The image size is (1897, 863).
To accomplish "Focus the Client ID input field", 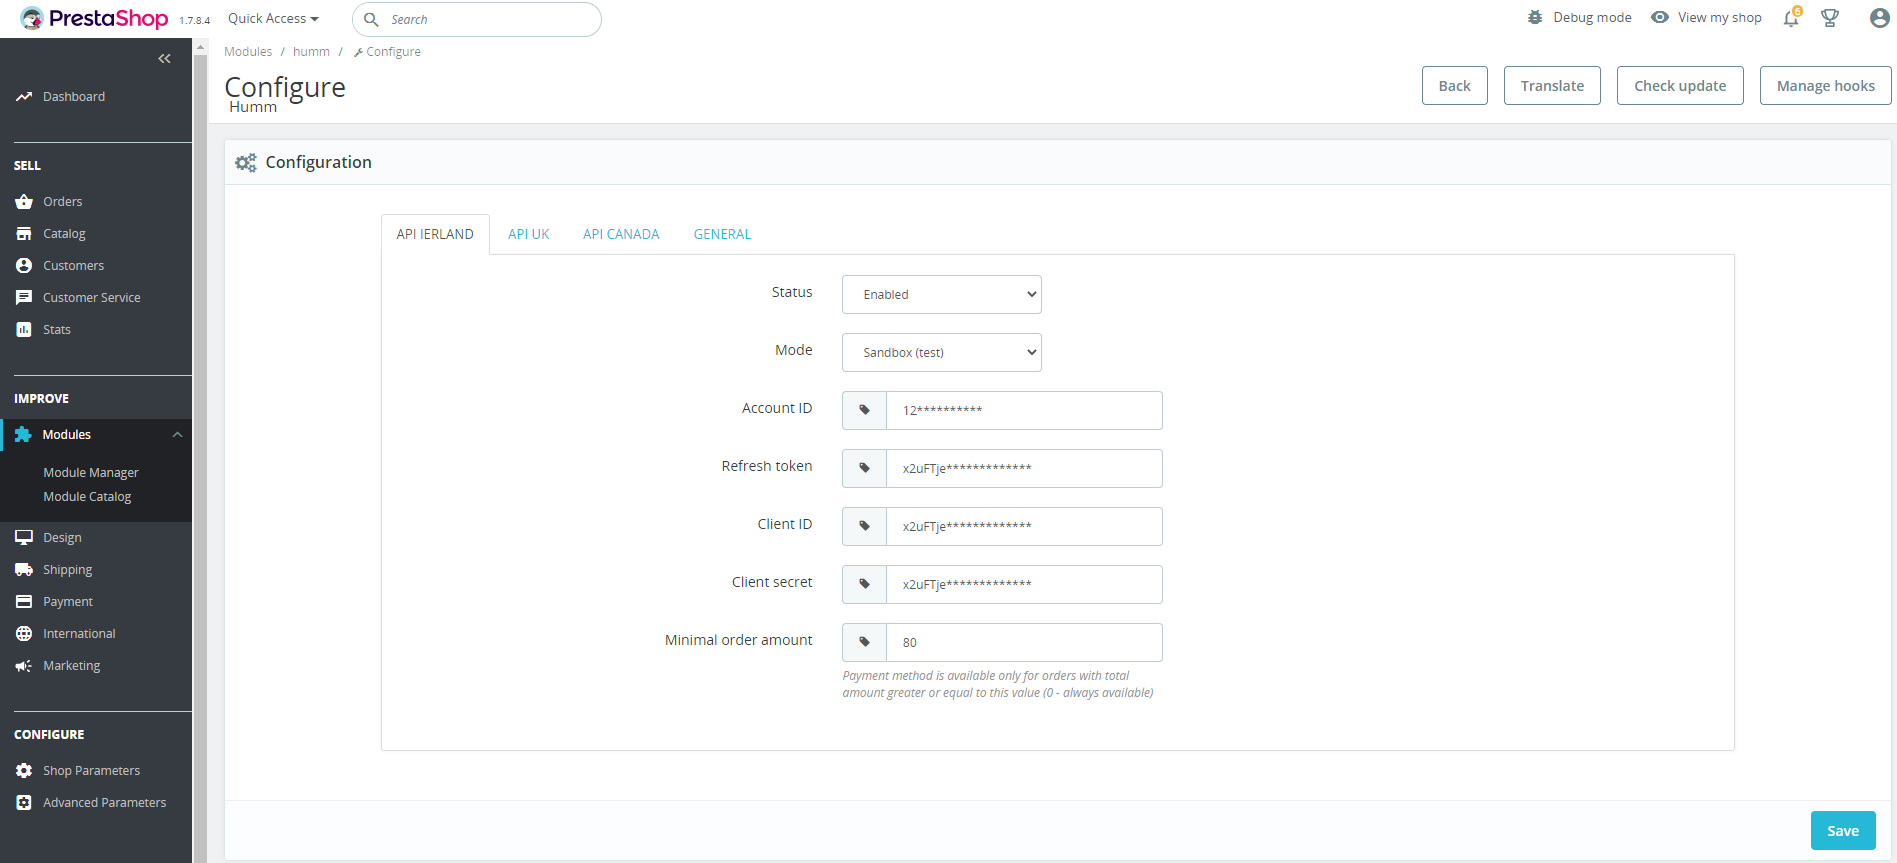I will [x=1024, y=526].
